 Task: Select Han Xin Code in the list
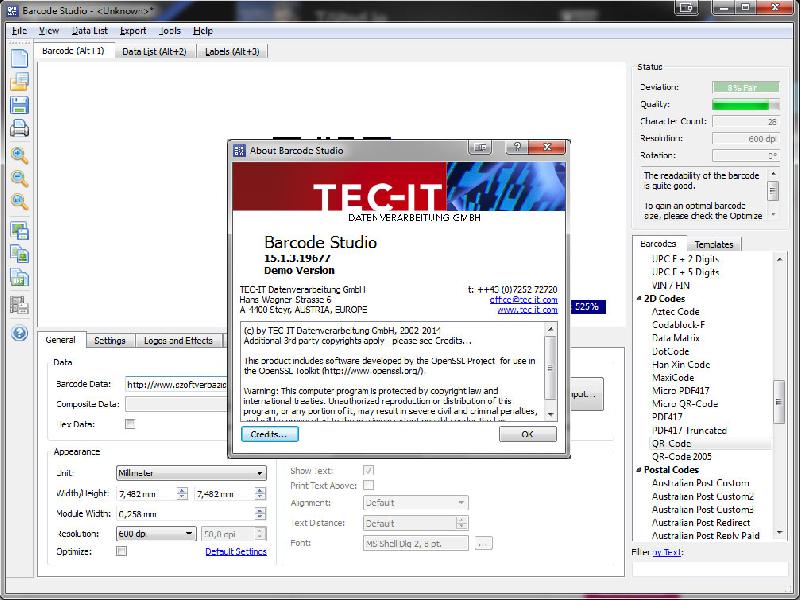coord(681,364)
